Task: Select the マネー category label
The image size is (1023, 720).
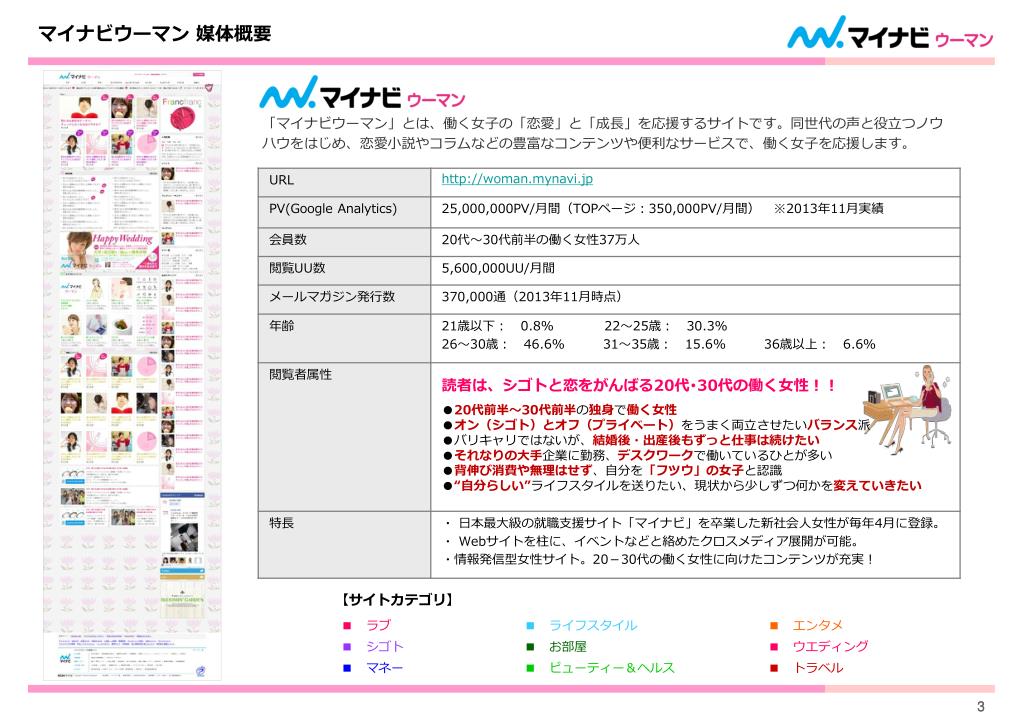Action: 384,667
